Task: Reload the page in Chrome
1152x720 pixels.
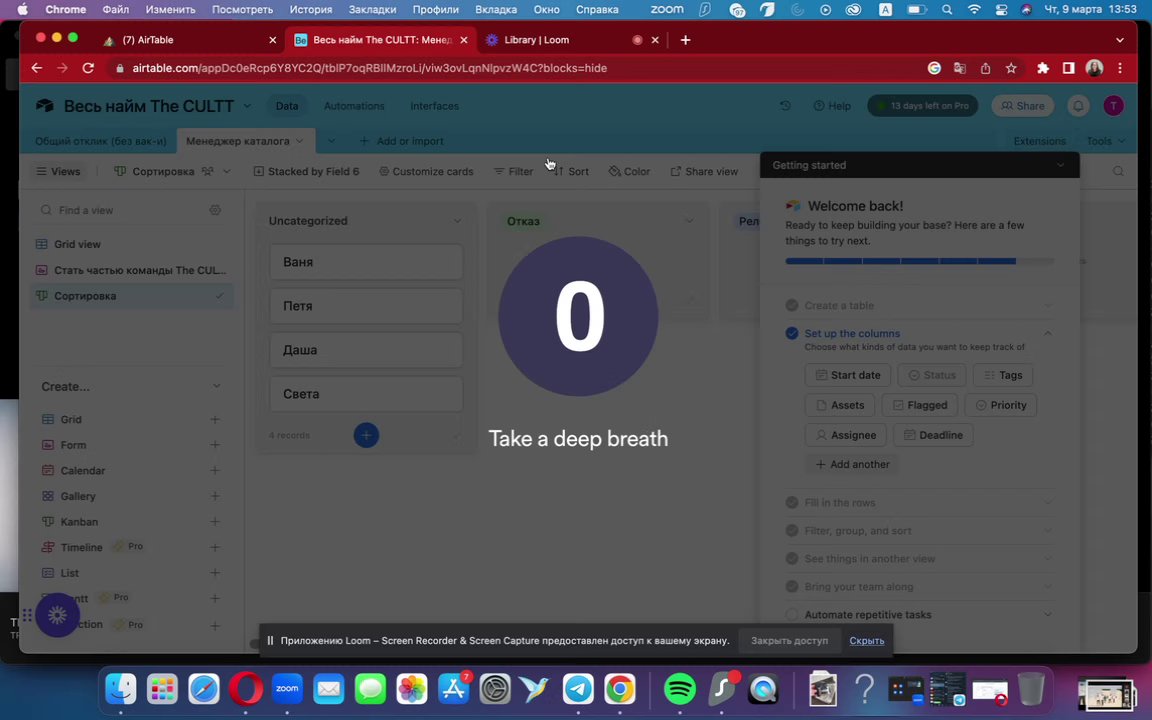Action: click(x=88, y=68)
